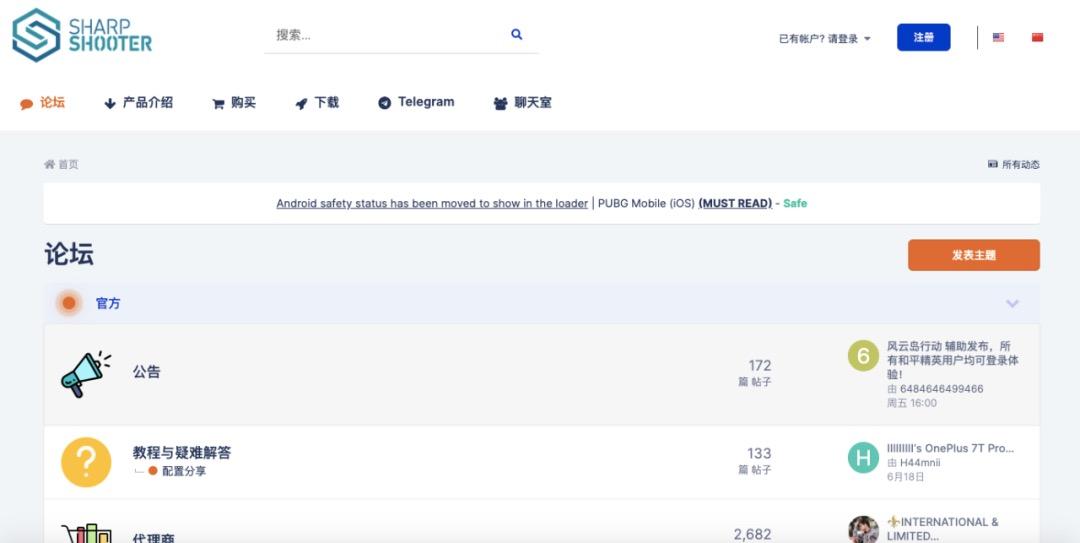The width and height of the screenshot is (1080, 543).
Task: Open the 产品介绍 dropdown menu
Action: [x=138, y=103]
